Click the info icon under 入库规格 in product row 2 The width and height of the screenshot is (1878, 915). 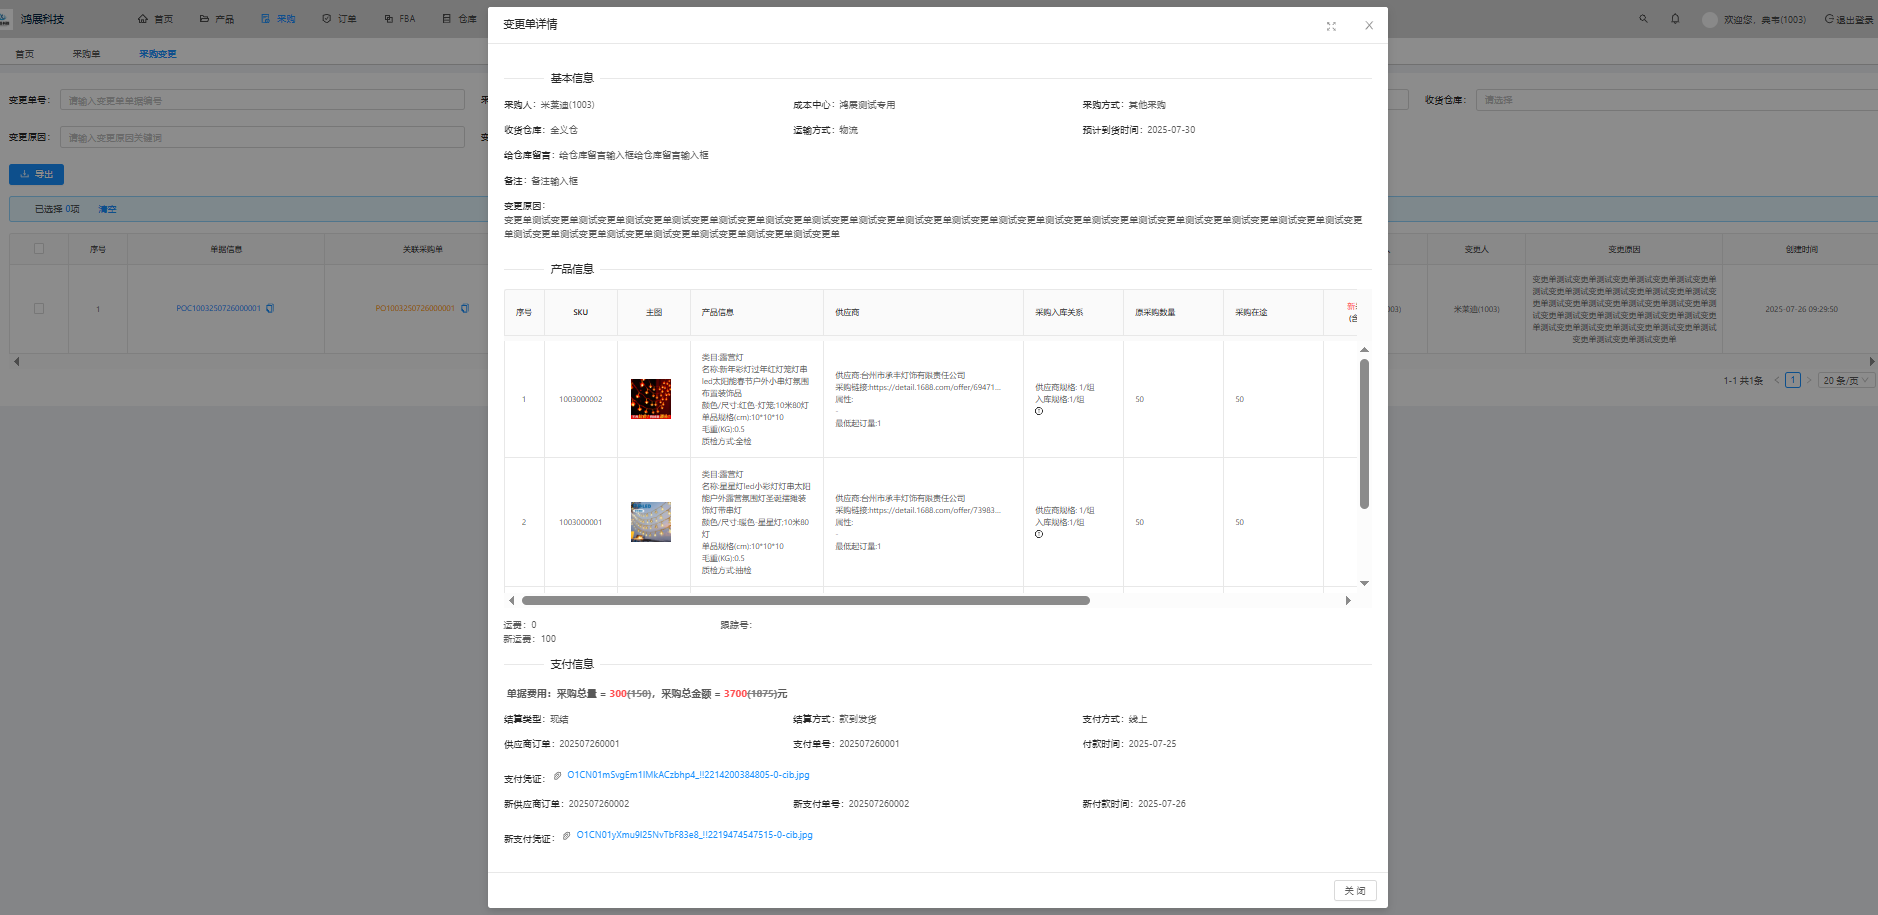pyautogui.click(x=1039, y=534)
